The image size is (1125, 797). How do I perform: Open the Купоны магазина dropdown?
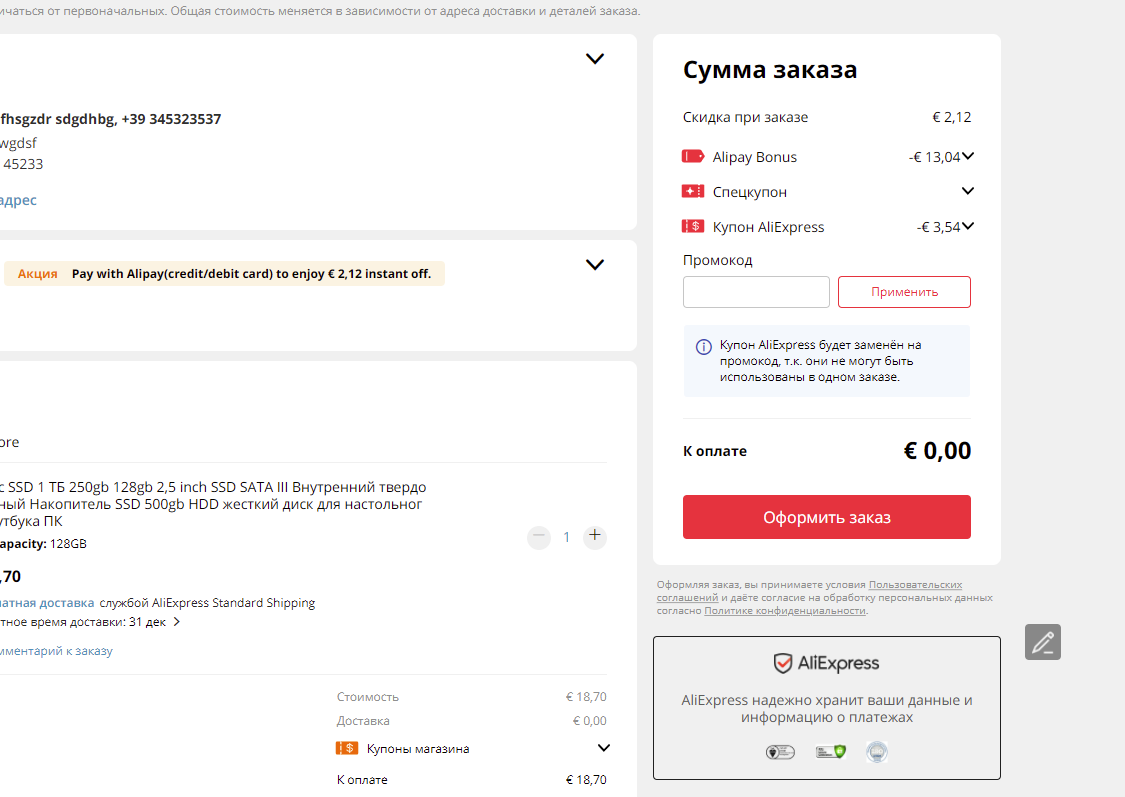(604, 748)
